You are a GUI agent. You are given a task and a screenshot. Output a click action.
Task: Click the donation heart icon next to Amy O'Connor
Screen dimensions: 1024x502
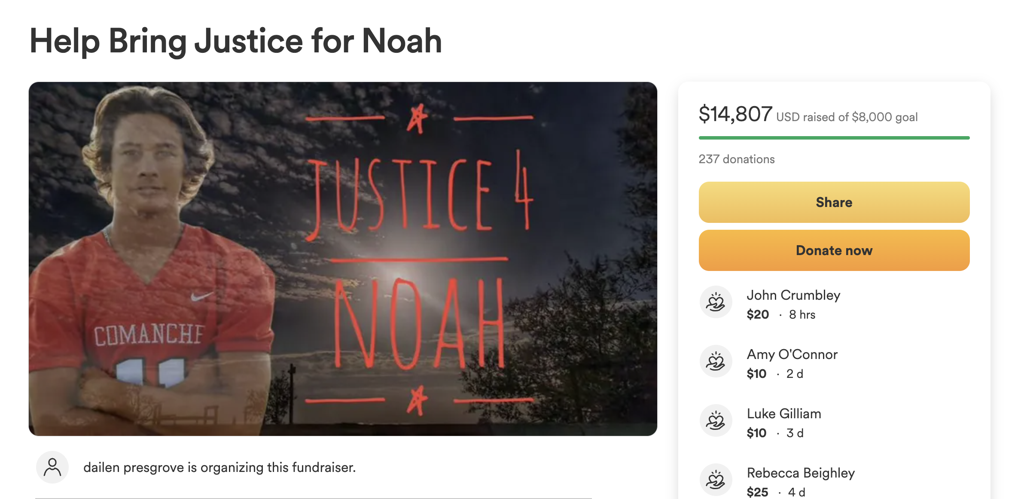coord(716,361)
